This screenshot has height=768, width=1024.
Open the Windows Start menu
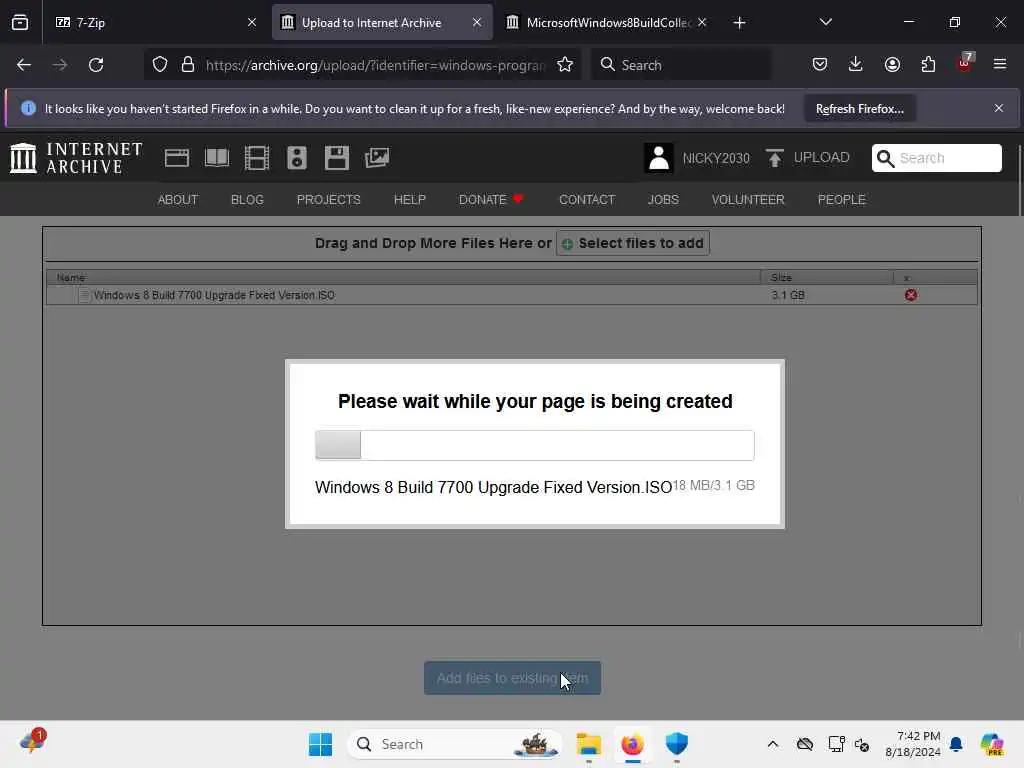pyautogui.click(x=320, y=744)
